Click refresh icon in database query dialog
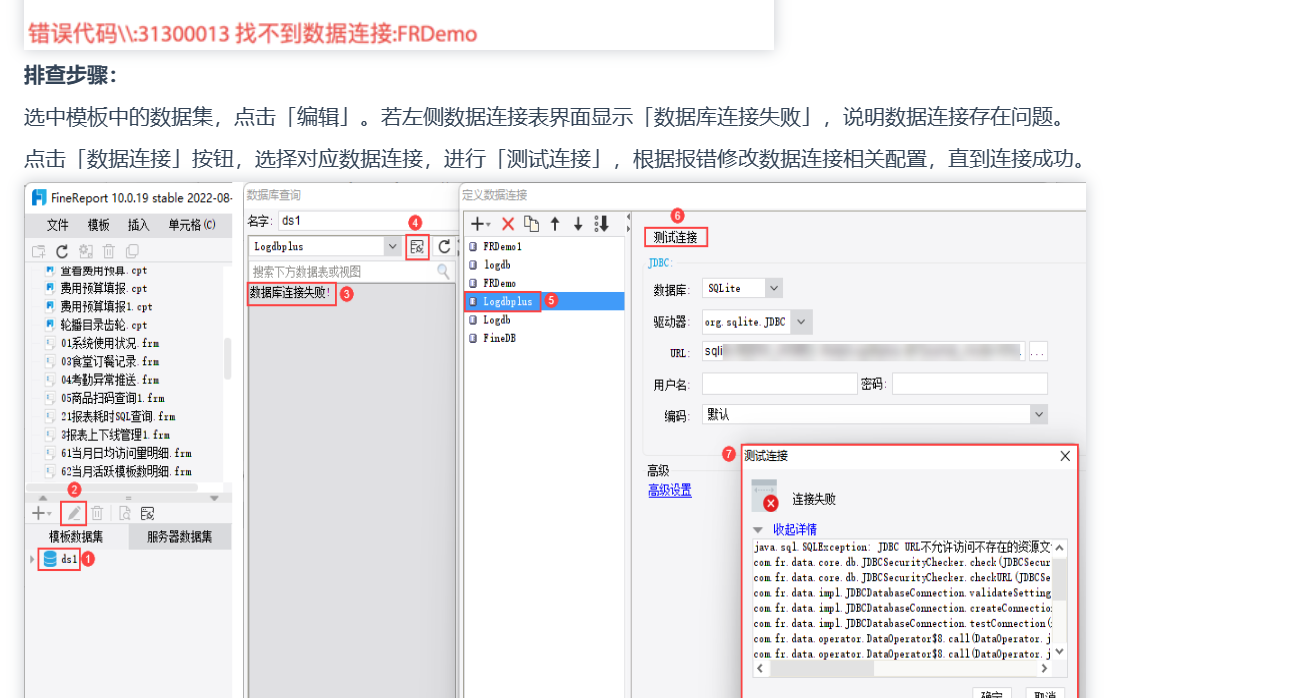Viewport: 1301px width, 698px height. pyautogui.click(x=444, y=246)
